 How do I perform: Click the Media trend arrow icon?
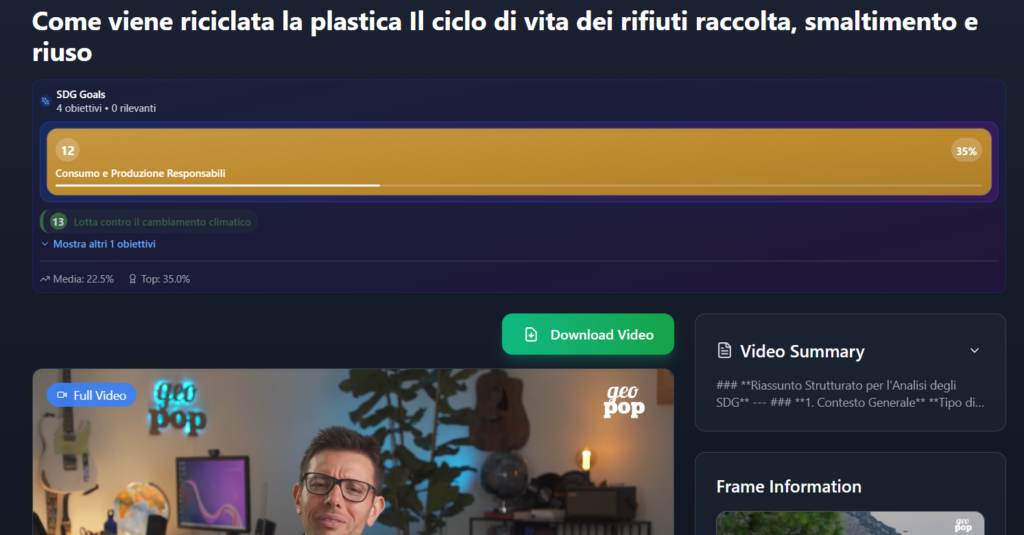[44, 279]
